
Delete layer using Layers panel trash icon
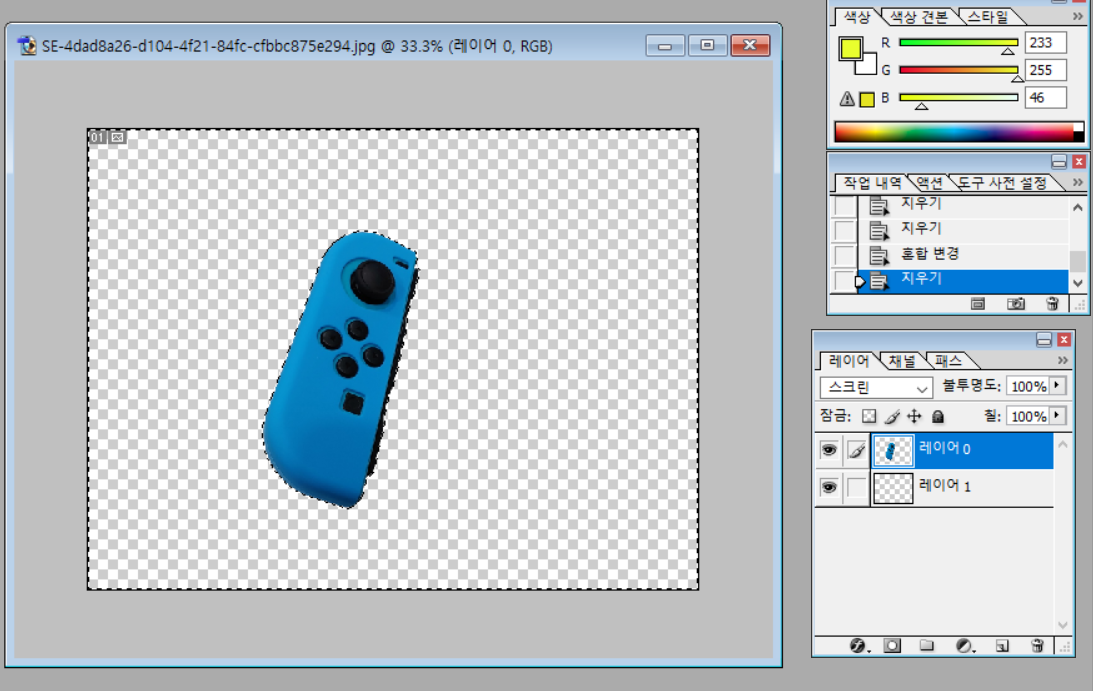point(1037,646)
